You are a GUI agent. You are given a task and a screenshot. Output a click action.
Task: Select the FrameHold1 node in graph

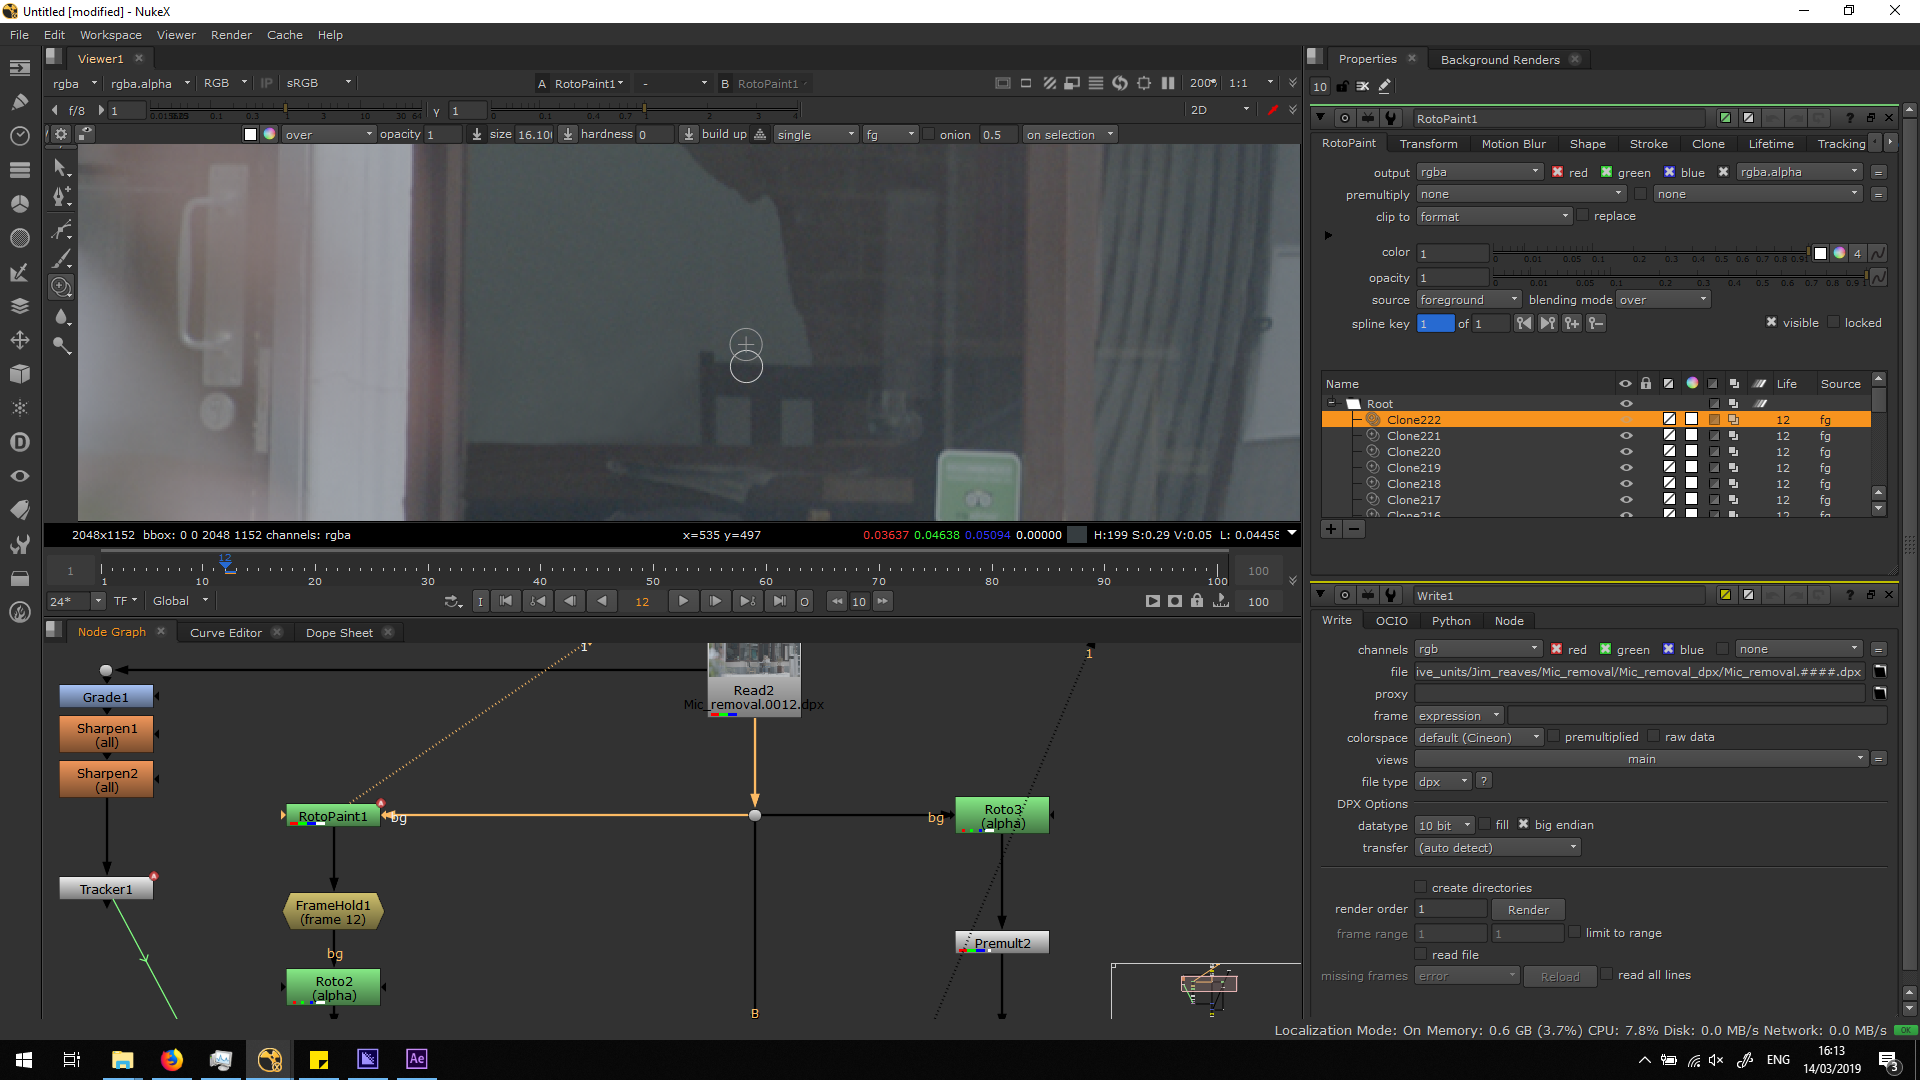tap(333, 912)
